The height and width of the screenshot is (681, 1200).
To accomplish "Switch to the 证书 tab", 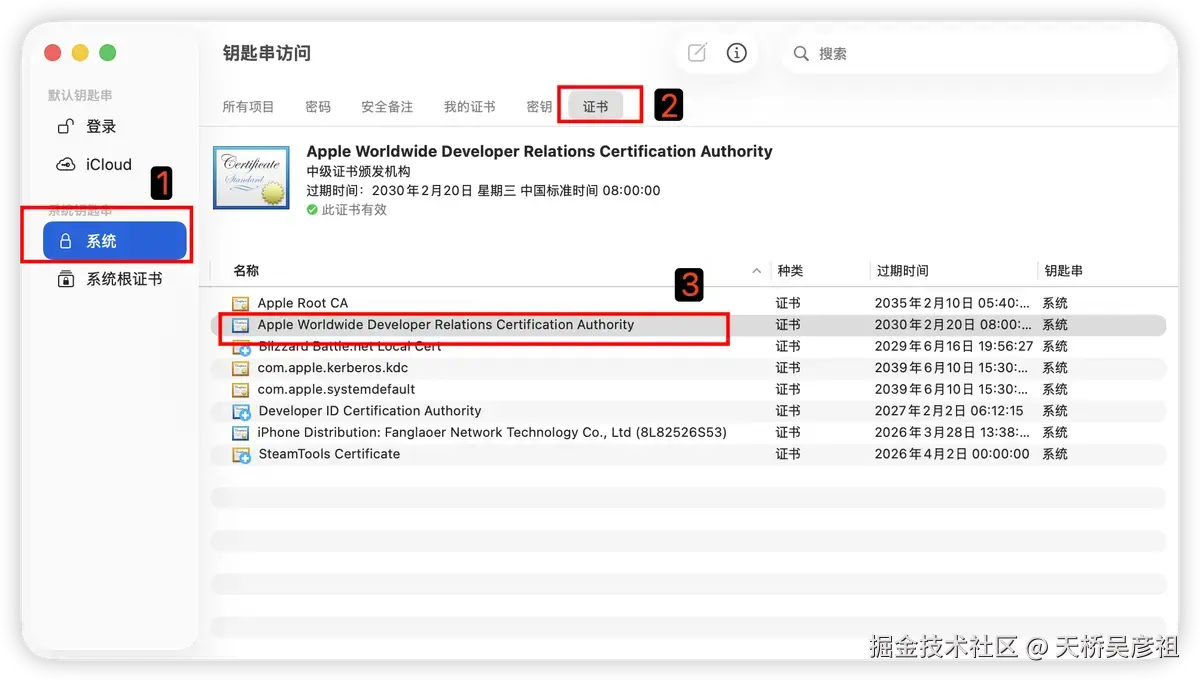I will [x=596, y=107].
